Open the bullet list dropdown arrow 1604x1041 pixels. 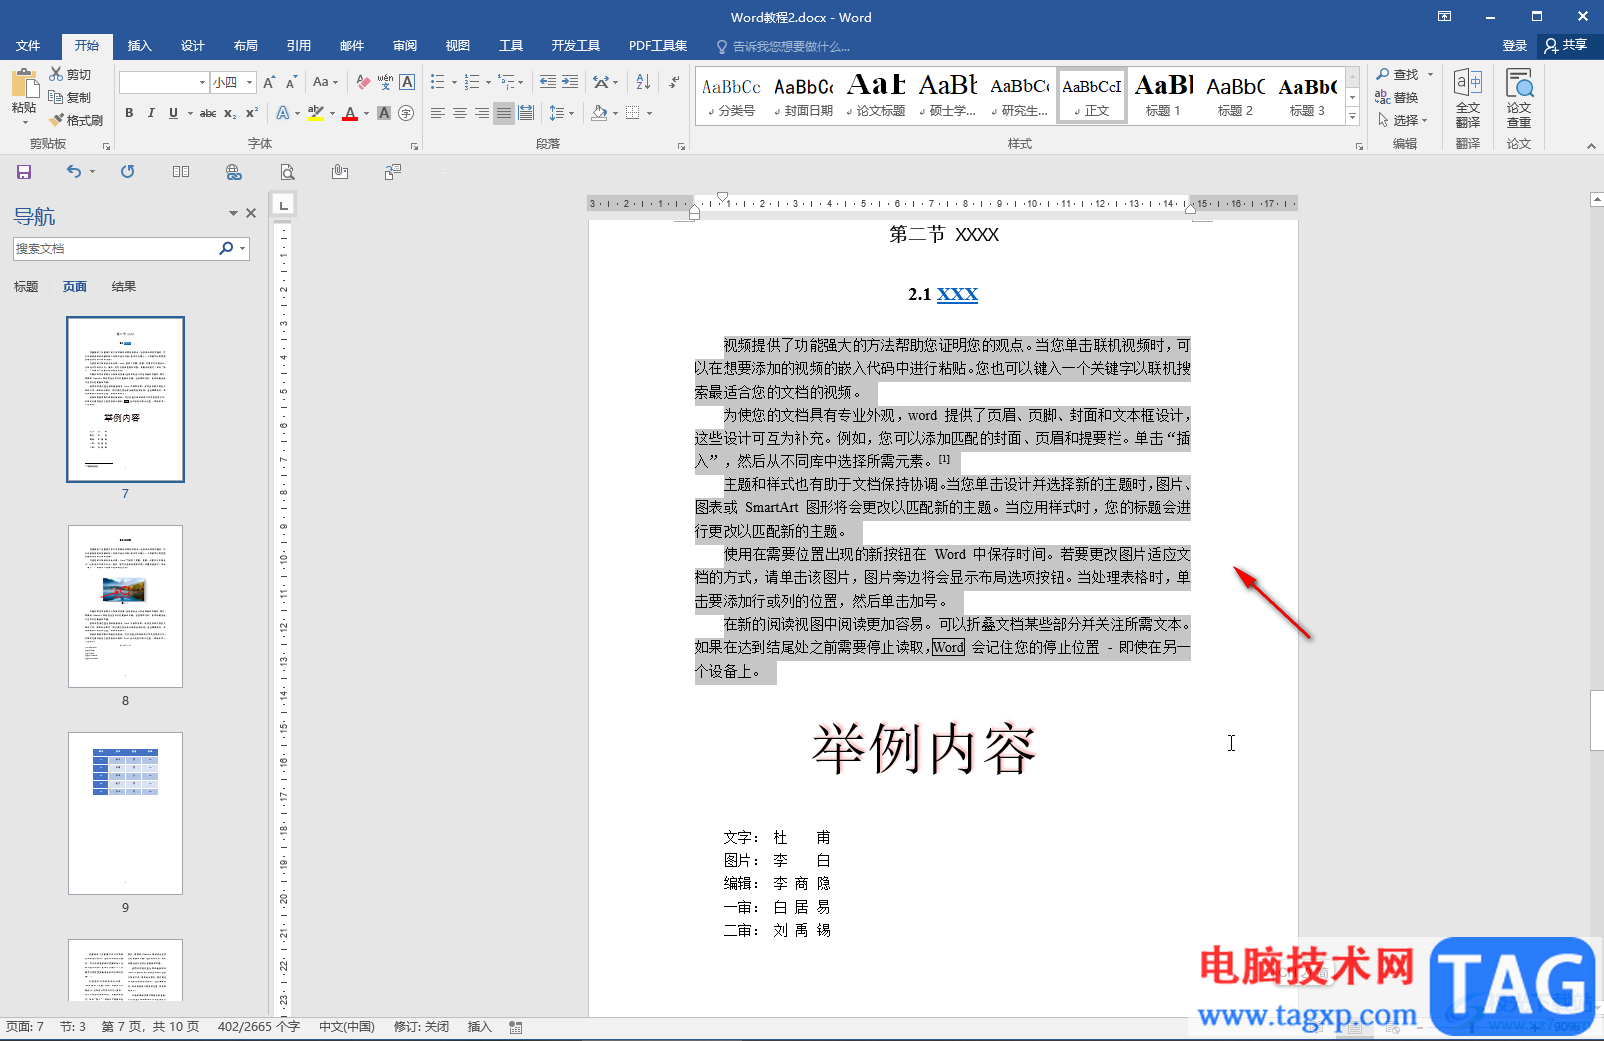tap(454, 82)
